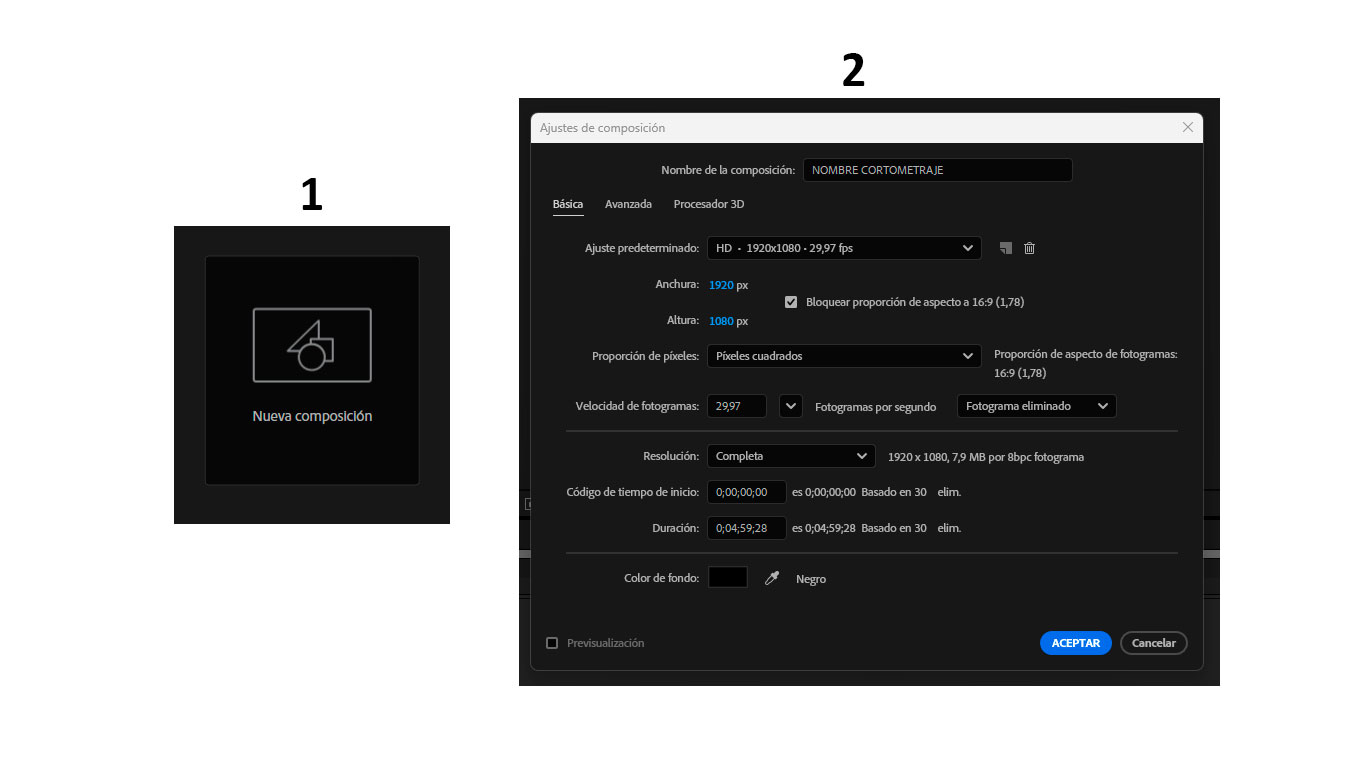This screenshot has width=1366, height=768.
Task: Select the Básica tab
Action: point(568,204)
